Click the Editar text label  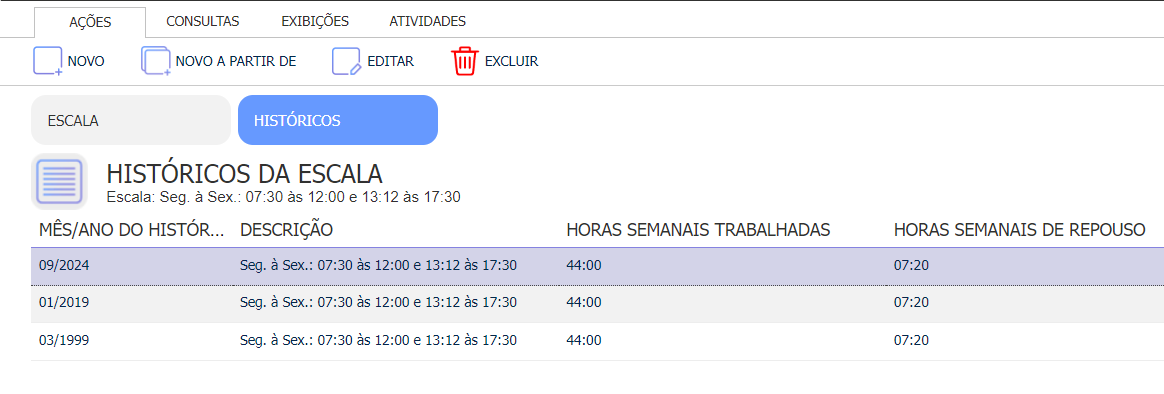click(x=390, y=62)
